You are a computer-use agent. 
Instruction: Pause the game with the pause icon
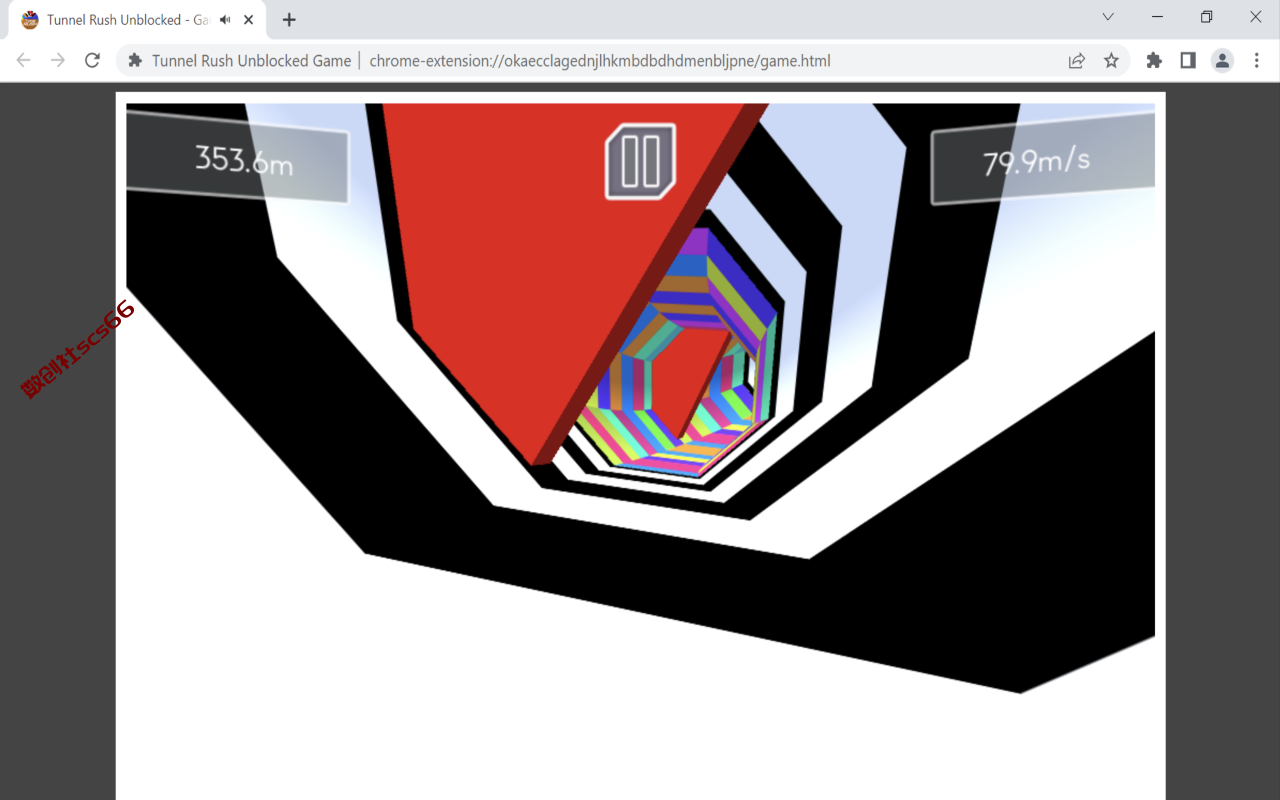(640, 161)
